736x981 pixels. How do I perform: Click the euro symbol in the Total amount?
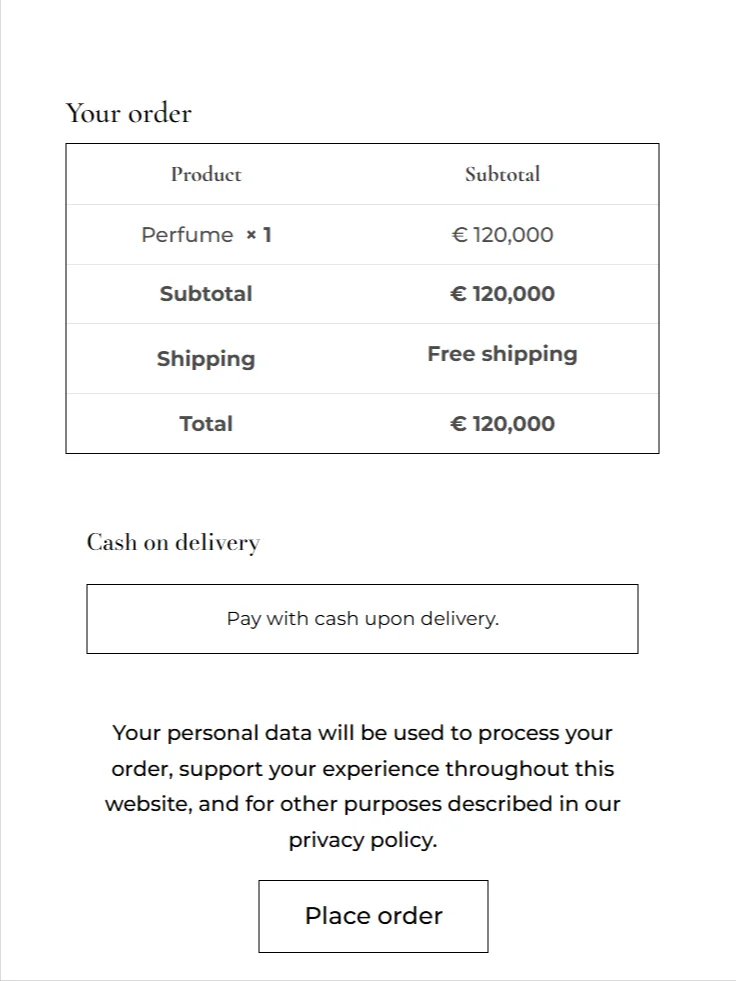tap(459, 424)
